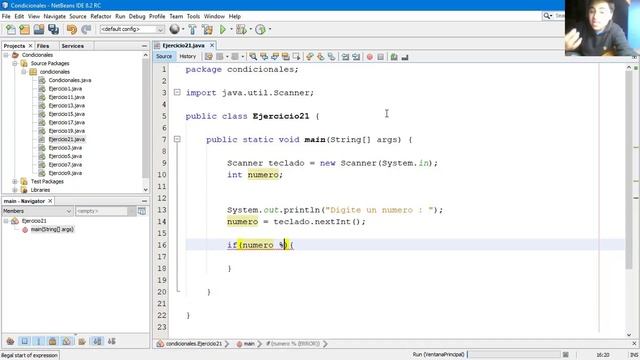This screenshot has width=640, height=360.
Task: Click the New File toolbar icon
Action: pyautogui.click(x=10, y=29)
